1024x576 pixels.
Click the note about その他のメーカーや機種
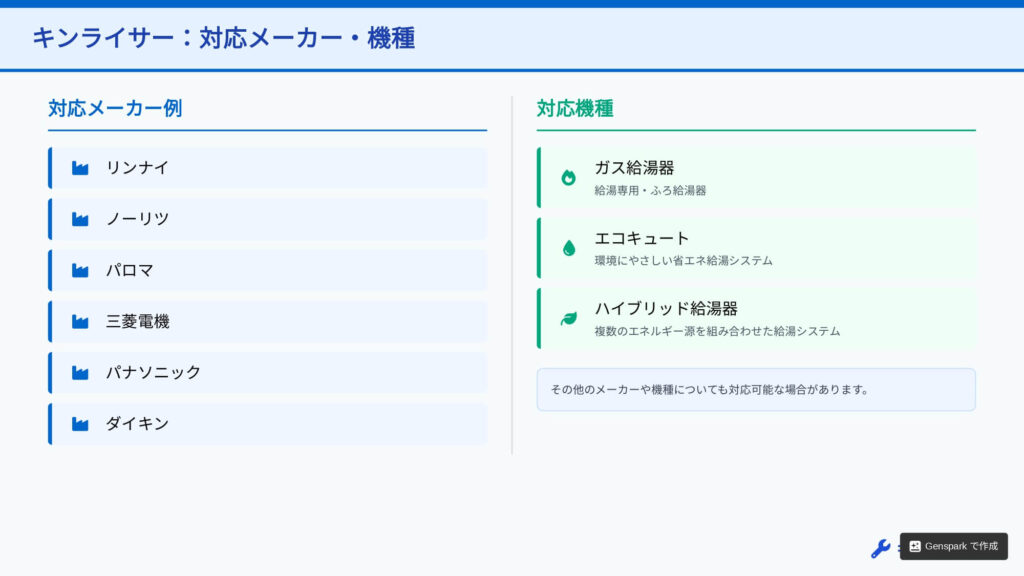[756, 390]
